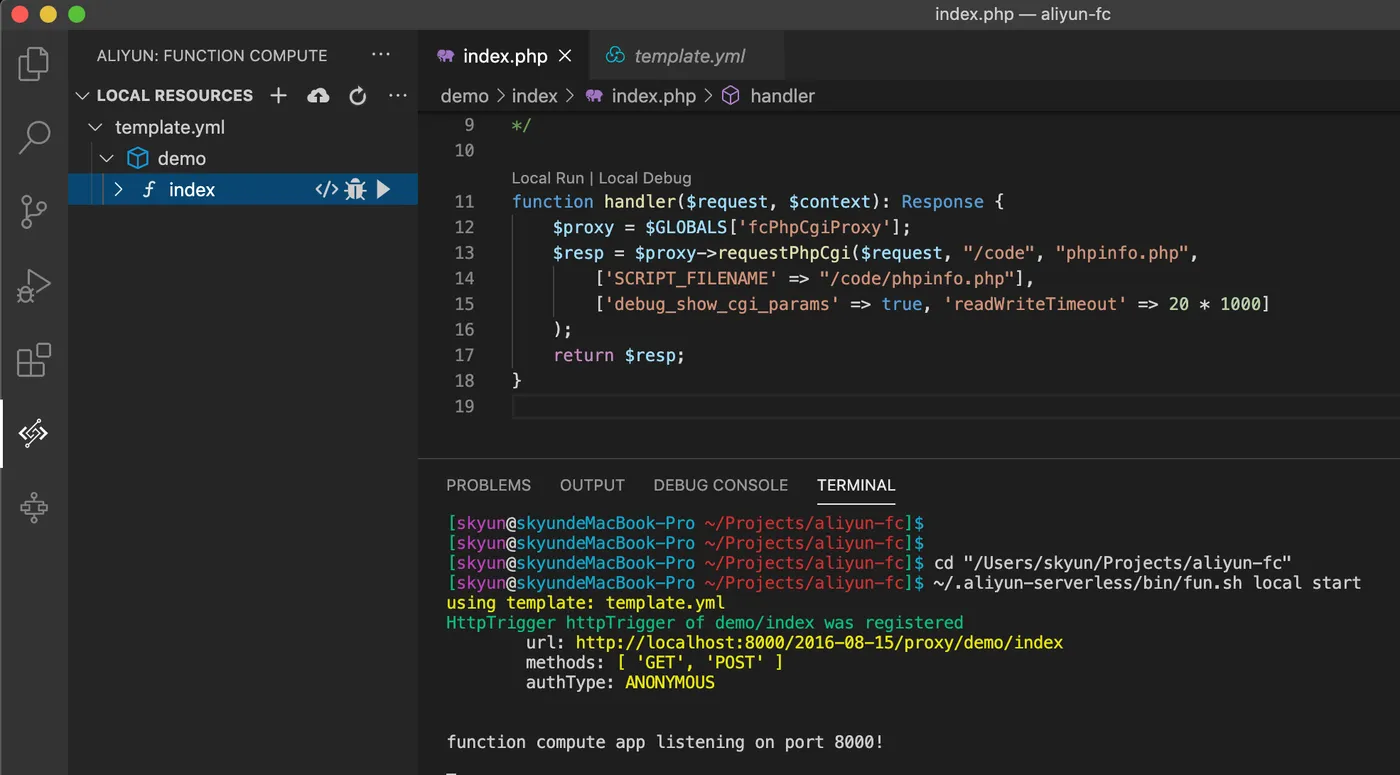Click the demo service cube icon

(138, 158)
